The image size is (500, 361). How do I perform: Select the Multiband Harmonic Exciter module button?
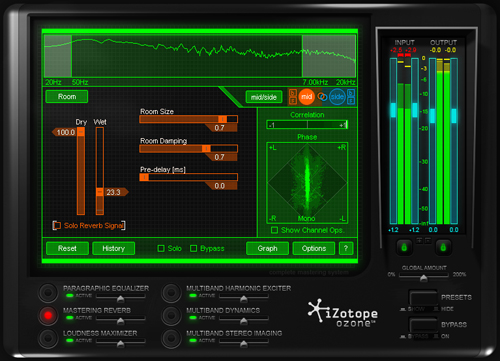coord(171,293)
